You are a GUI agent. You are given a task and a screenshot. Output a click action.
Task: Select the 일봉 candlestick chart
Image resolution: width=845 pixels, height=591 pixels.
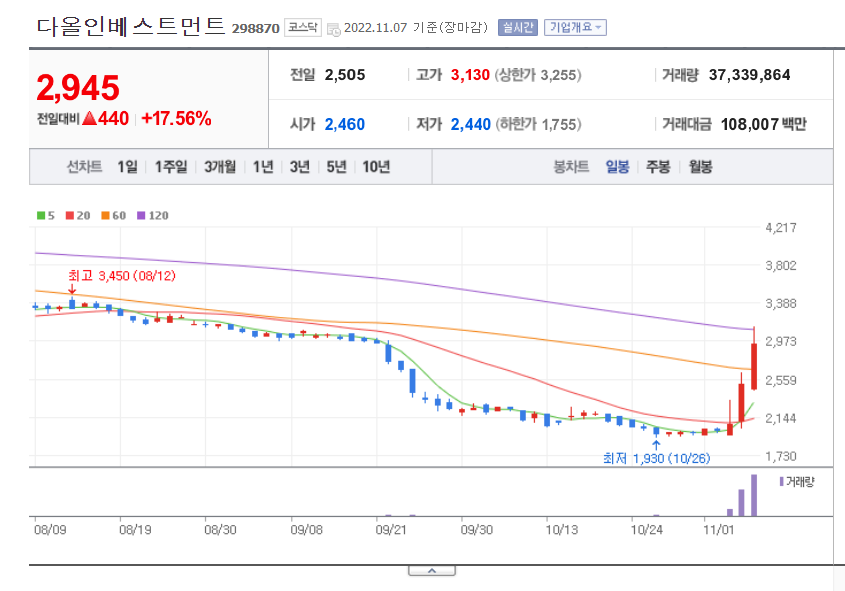point(617,167)
